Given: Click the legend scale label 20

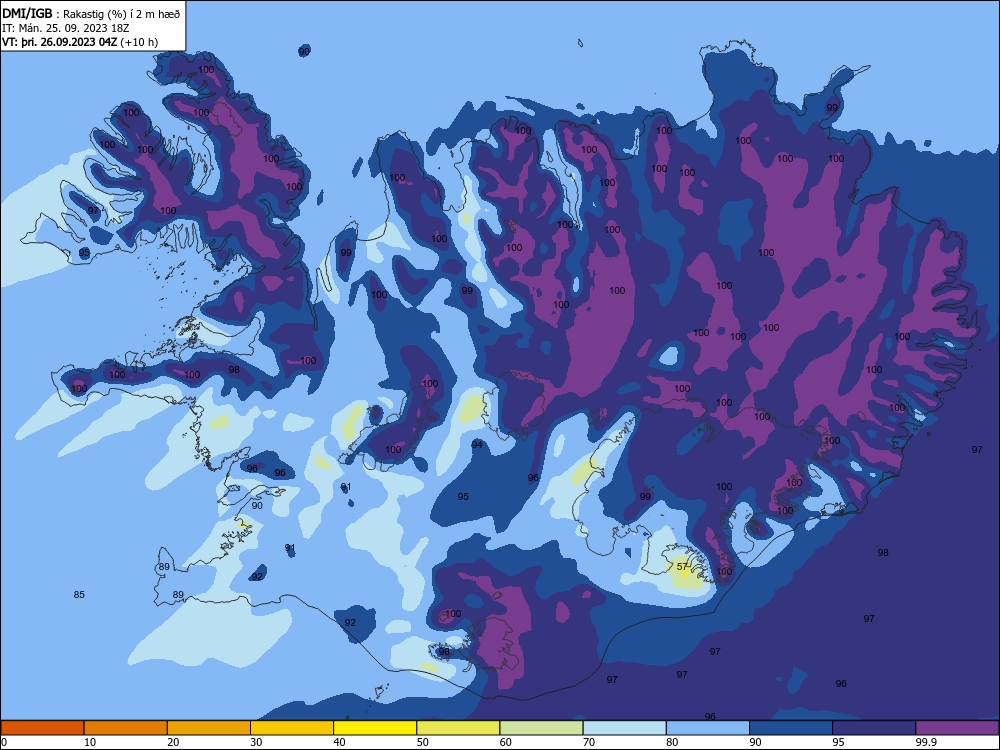Looking at the screenshot, I should (173, 742).
